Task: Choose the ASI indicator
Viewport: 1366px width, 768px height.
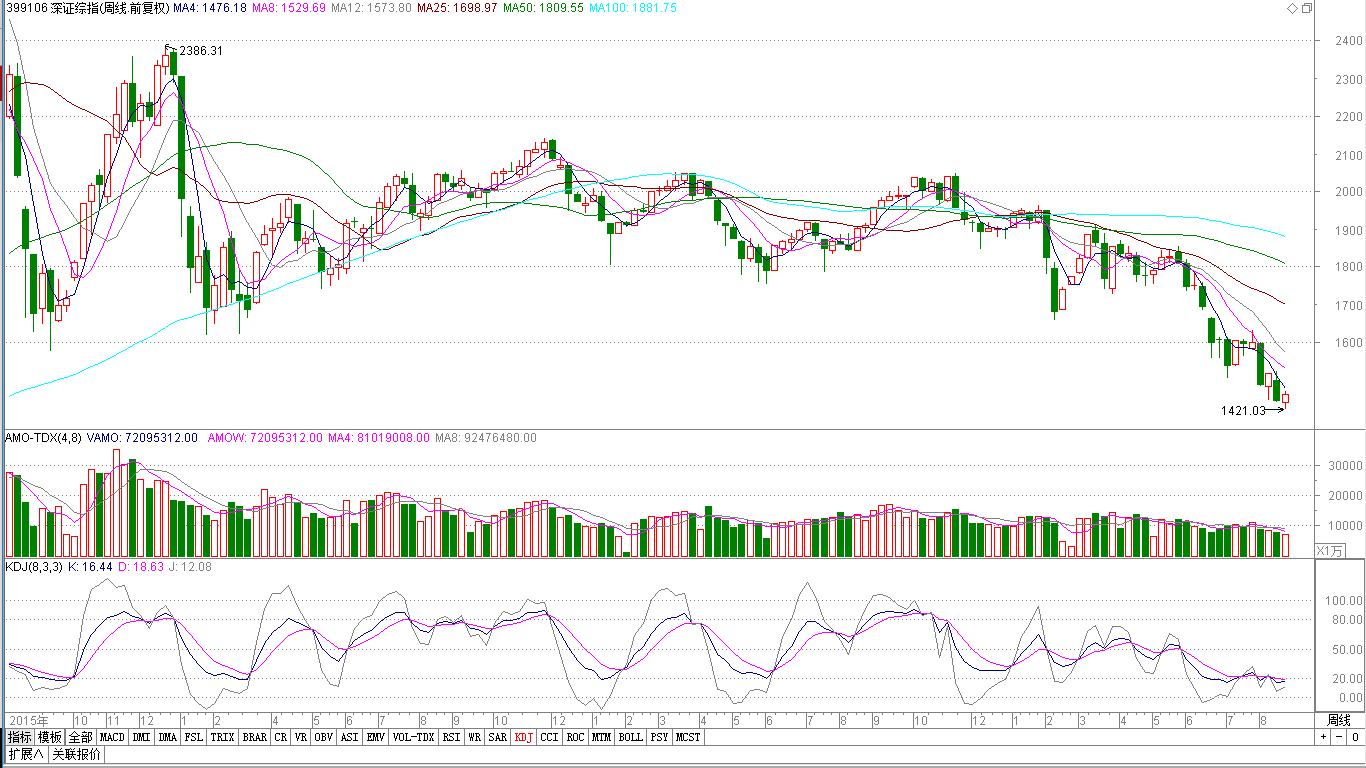Action: tap(349, 737)
